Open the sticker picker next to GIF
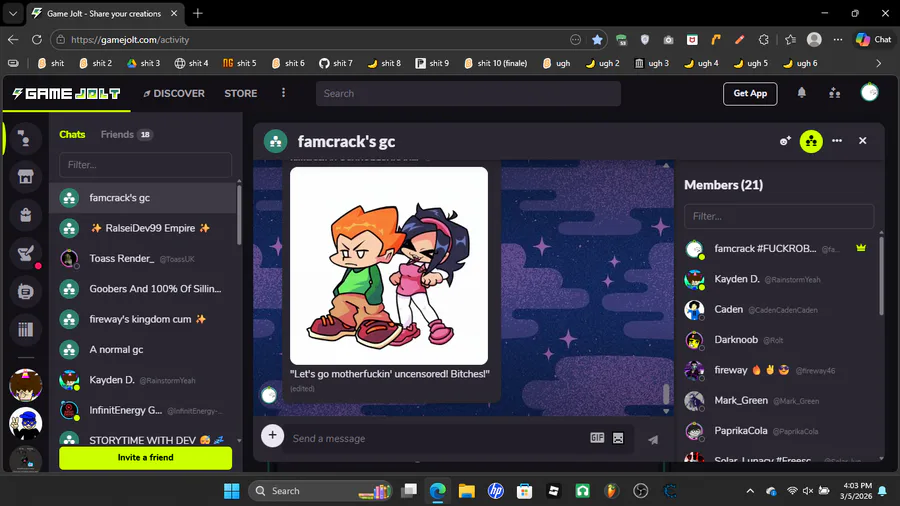The image size is (900, 506). pos(618,438)
